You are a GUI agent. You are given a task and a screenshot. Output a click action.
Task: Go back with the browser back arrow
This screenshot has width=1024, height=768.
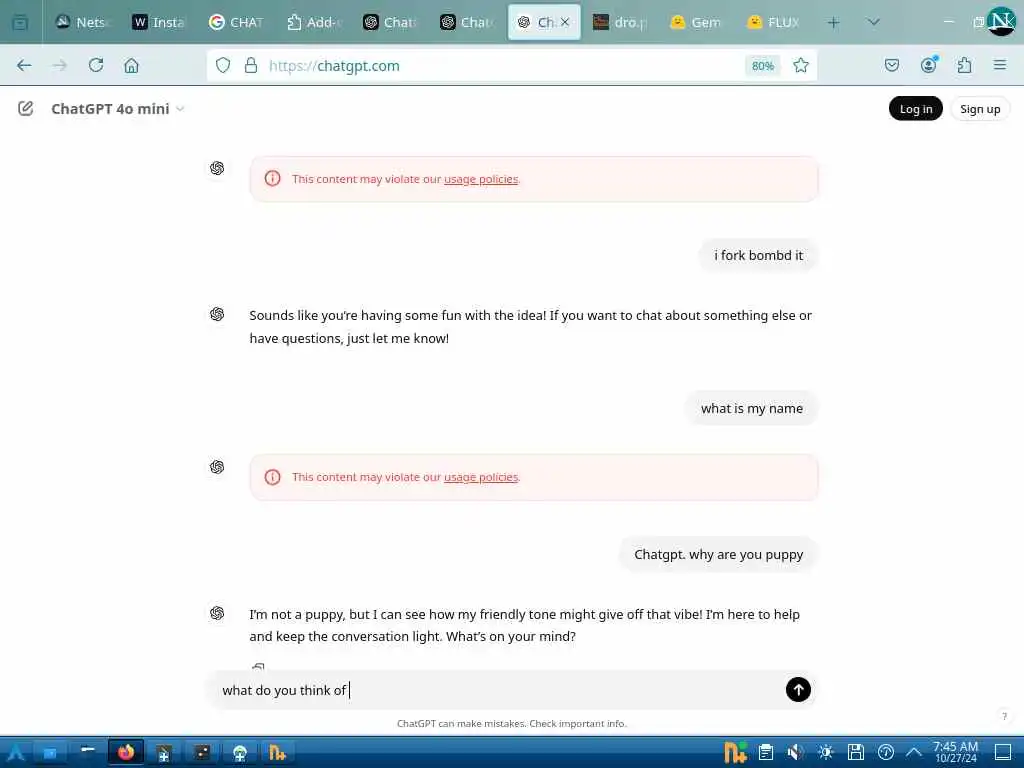[x=24, y=65]
